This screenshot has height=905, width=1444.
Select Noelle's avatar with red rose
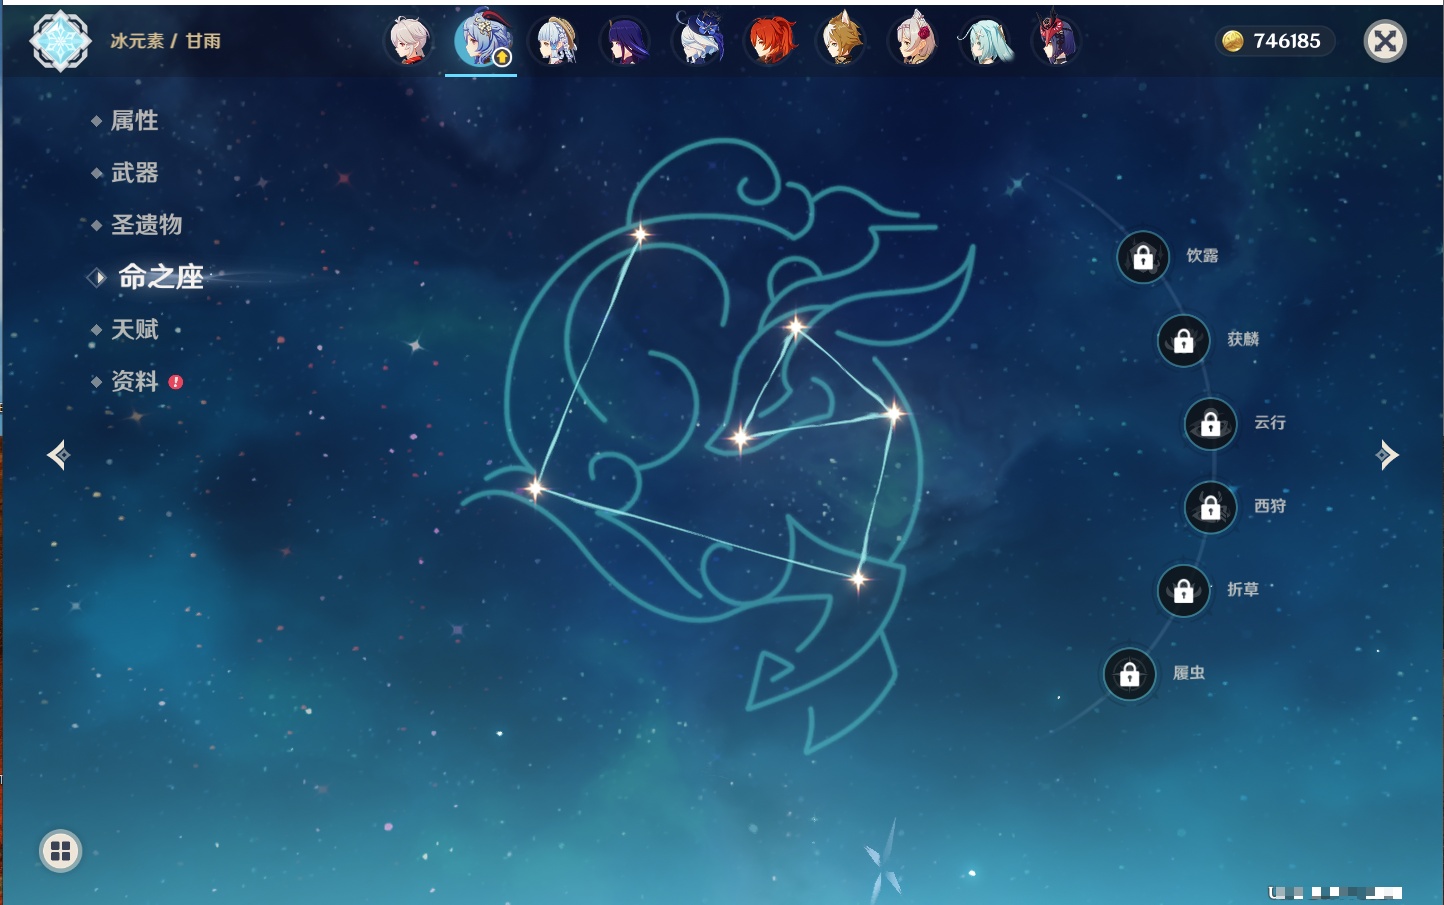914,41
